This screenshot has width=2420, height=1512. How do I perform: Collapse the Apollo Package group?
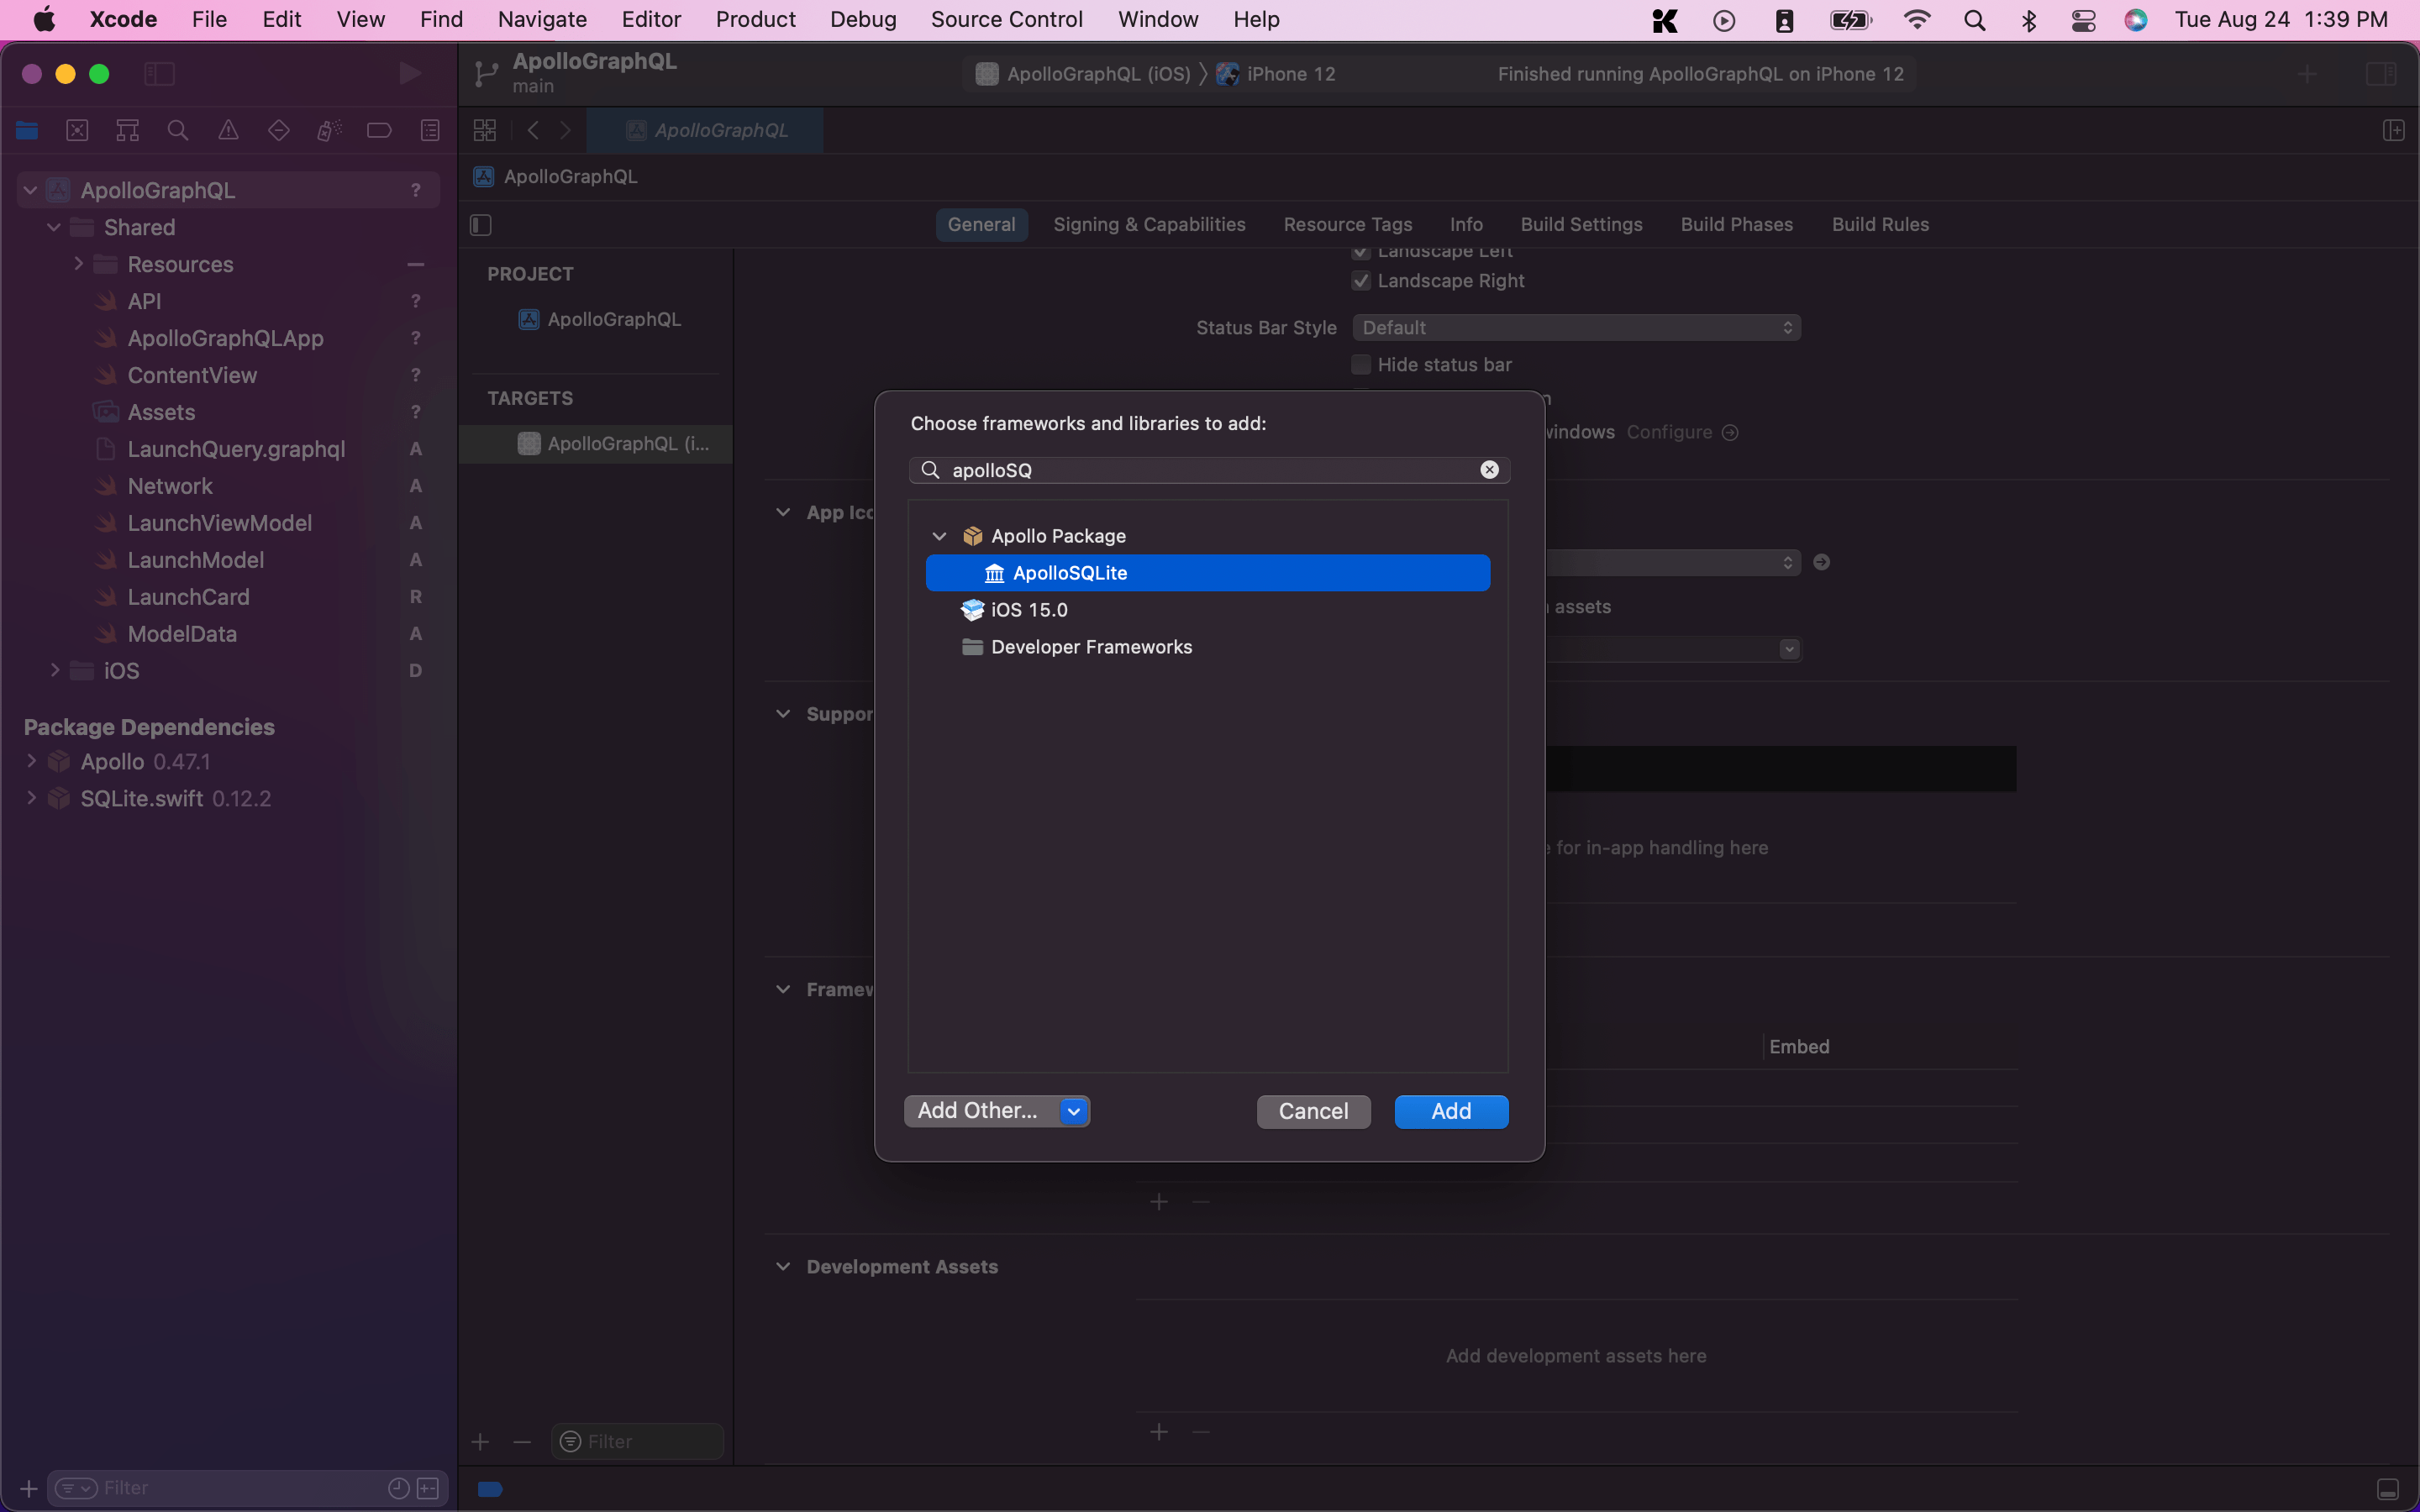pyautogui.click(x=939, y=536)
